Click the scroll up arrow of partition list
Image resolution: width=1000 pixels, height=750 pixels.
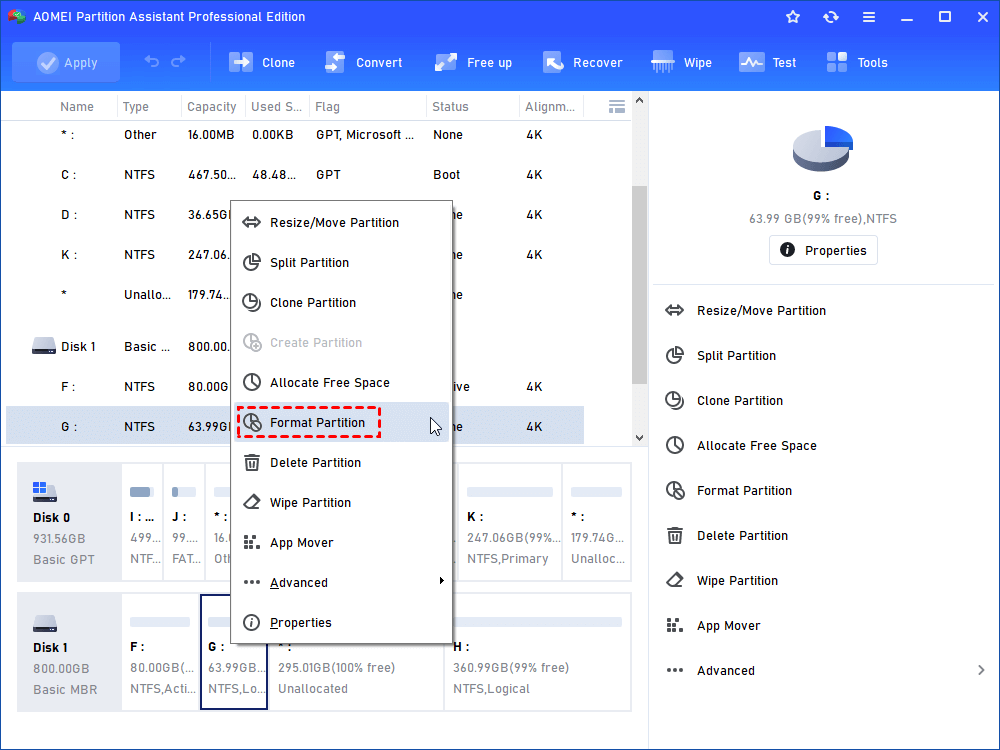(x=640, y=101)
